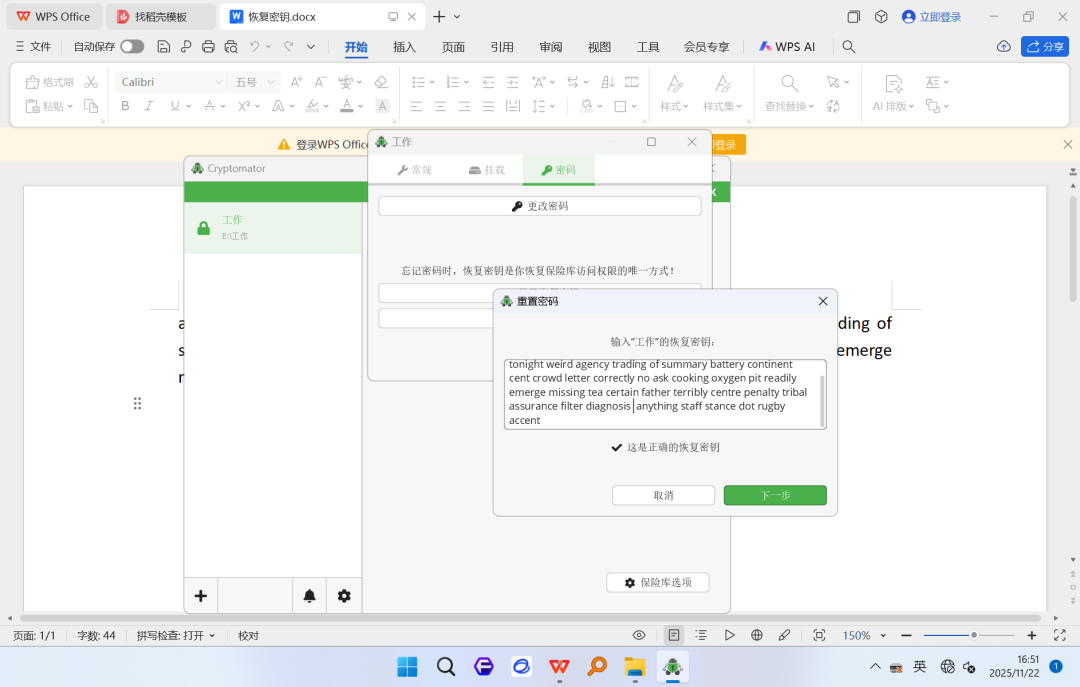This screenshot has height=687, width=1080.
Task: Click the green 下一步 button
Action: (x=775, y=495)
